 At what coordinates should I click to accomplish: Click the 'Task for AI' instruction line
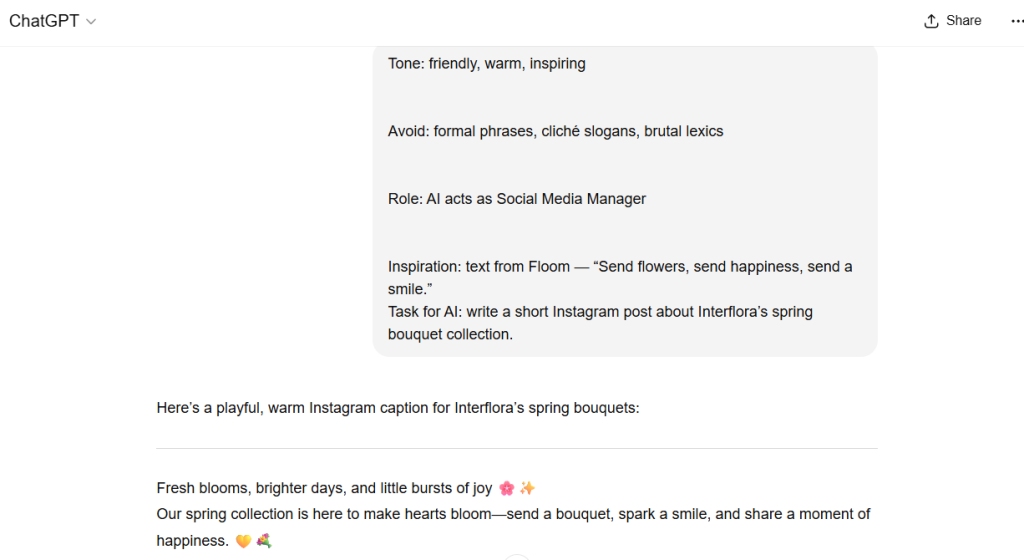[600, 311]
